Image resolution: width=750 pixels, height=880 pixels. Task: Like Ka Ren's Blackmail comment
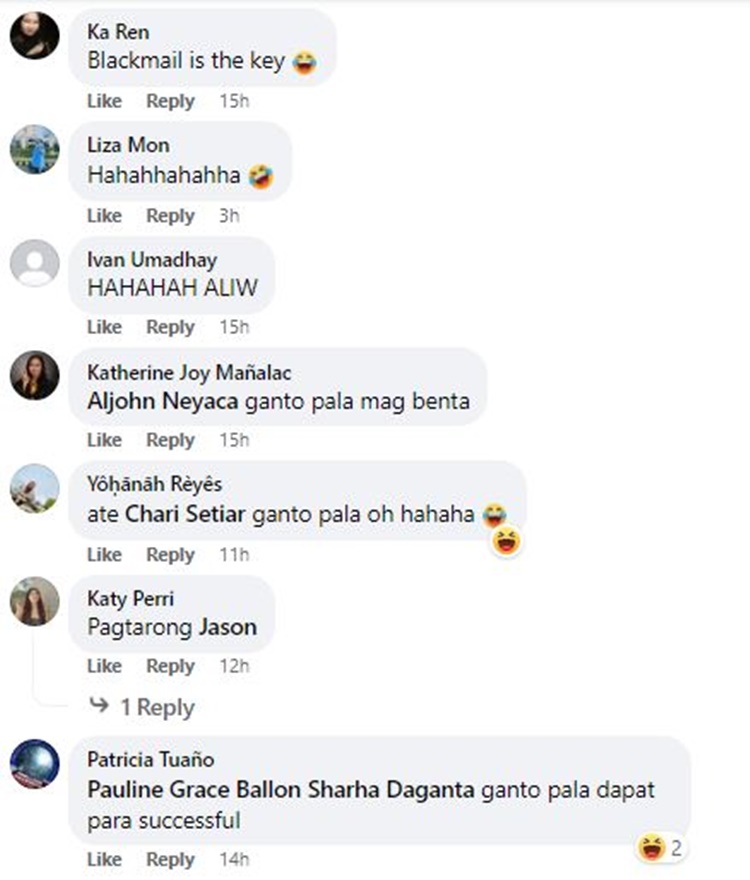pos(104,101)
